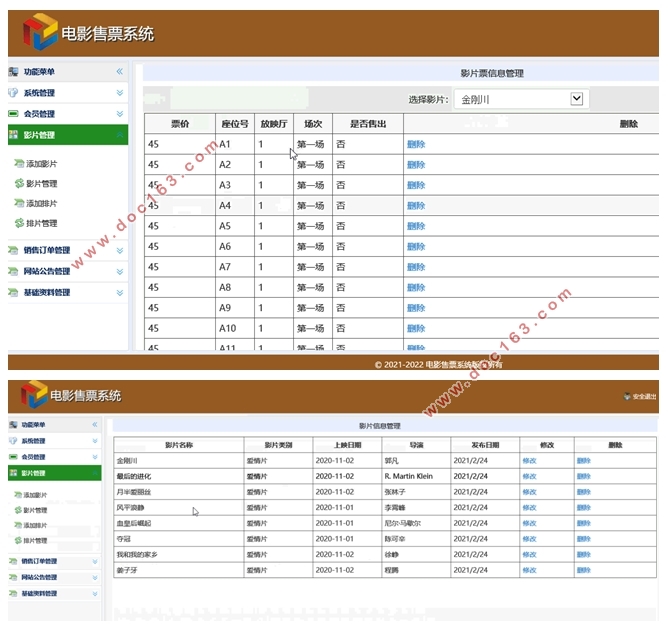Click 影片管理 header icon in top sidebar
The height and width of the screenshot is (629, 668).
[x=14, y=135]
